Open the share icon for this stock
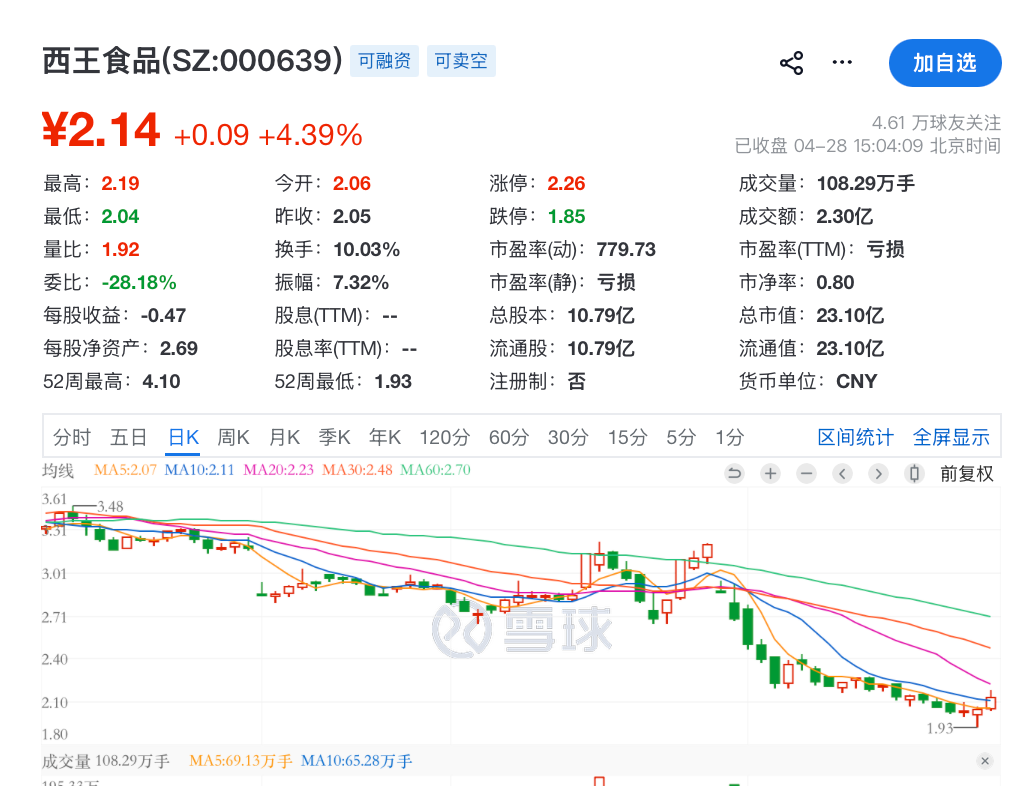The image size is (1036, 786). pos(792,61)
